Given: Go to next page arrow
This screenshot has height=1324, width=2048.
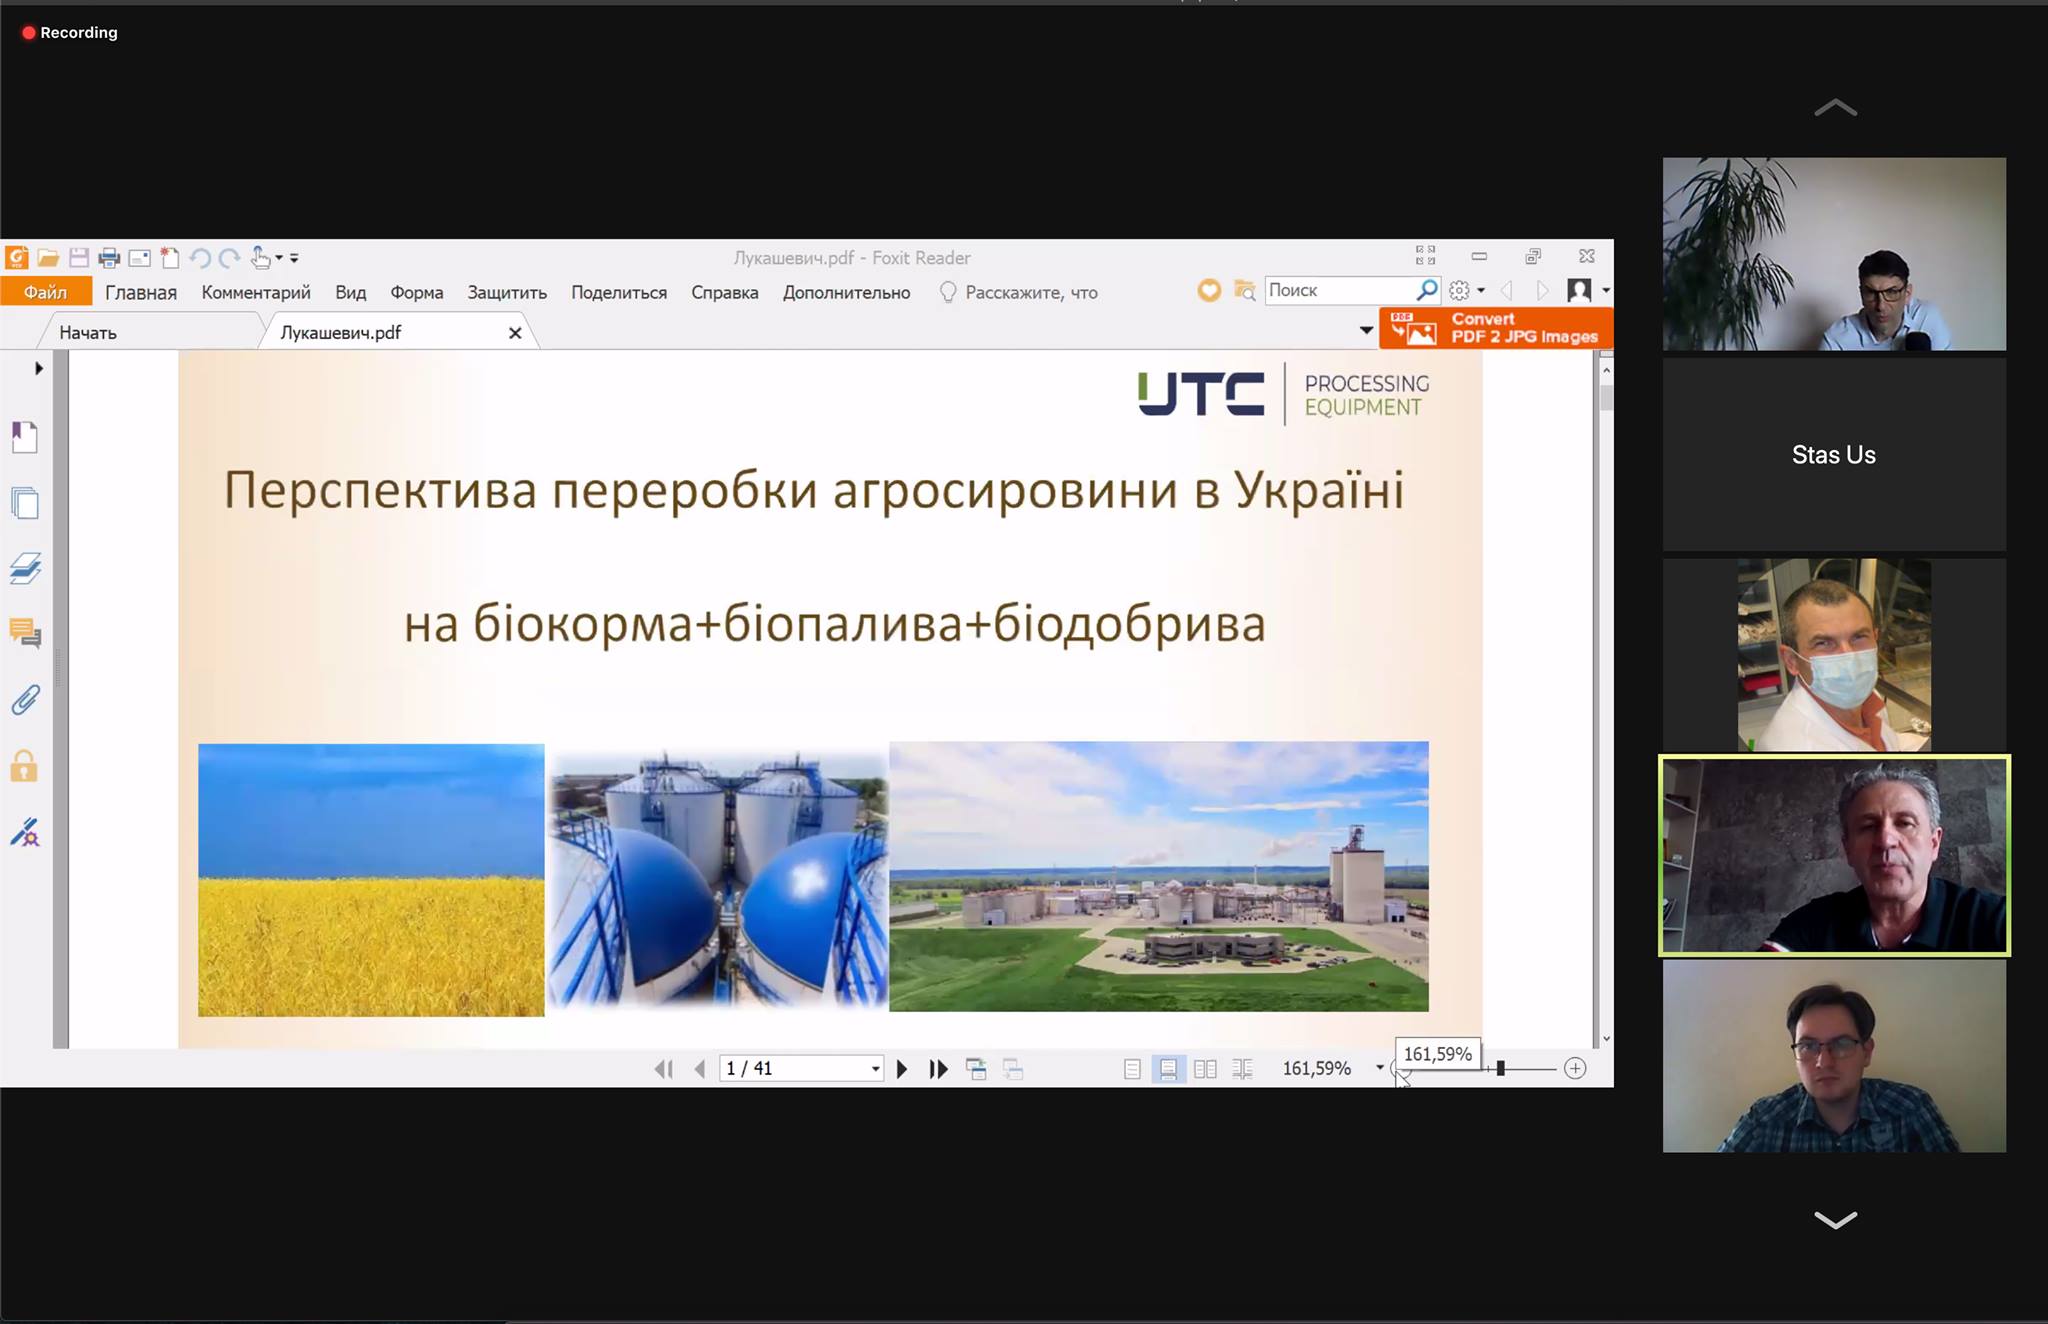Looking at the screenshot, I should [902, 1069].
